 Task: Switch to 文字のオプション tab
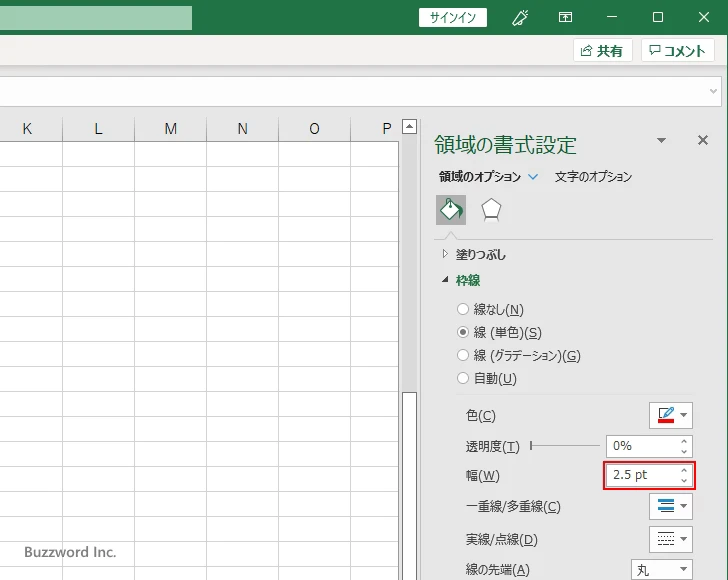click(x=593, y=176)
